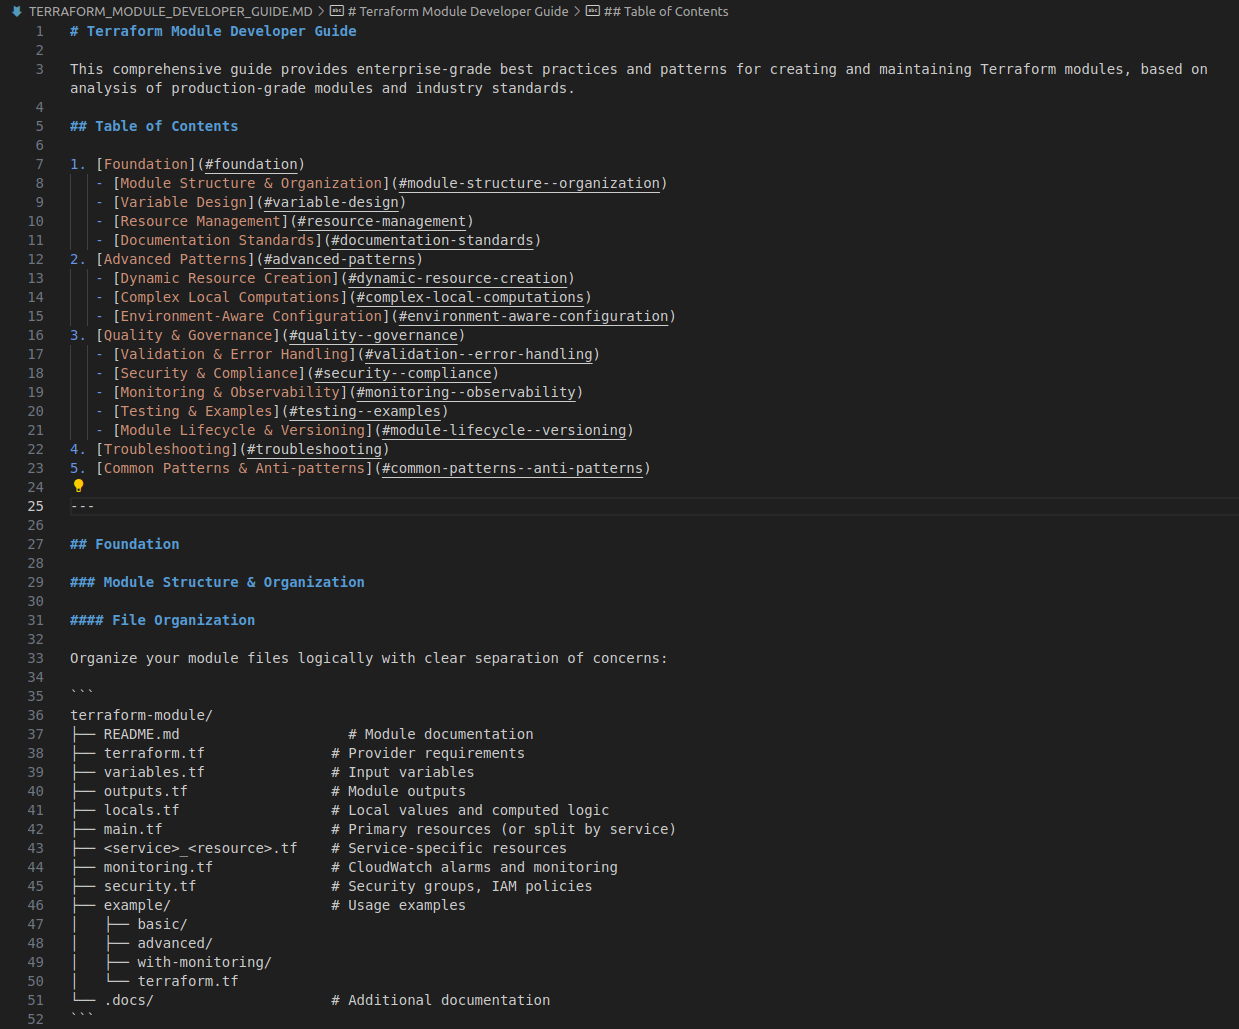Follow the #documentation-standards link
The height and width of the screenshot is (1029, 1239).
tap(432, 240)
